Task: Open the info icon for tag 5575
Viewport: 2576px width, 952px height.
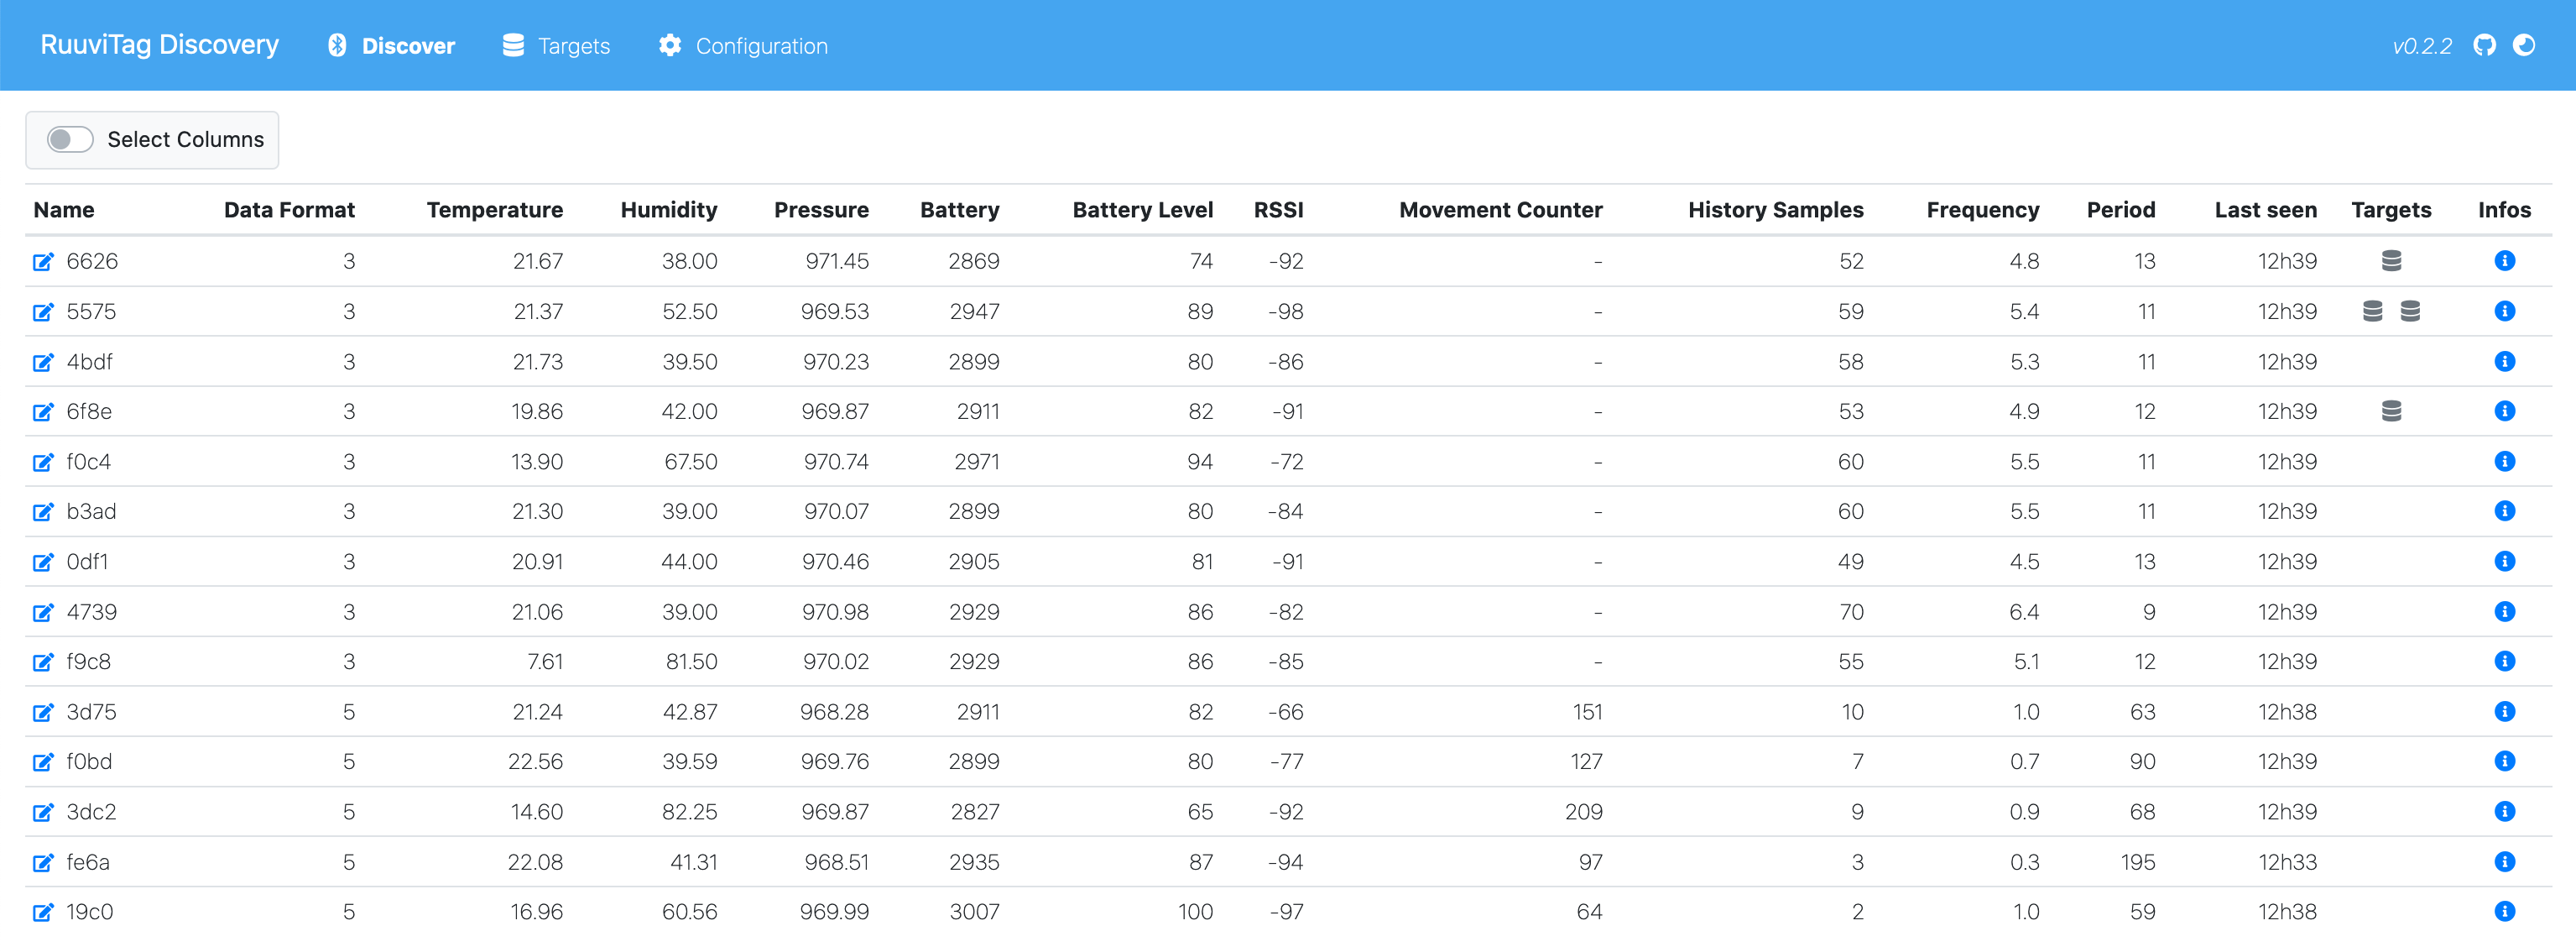Action: click(2504, 311)
